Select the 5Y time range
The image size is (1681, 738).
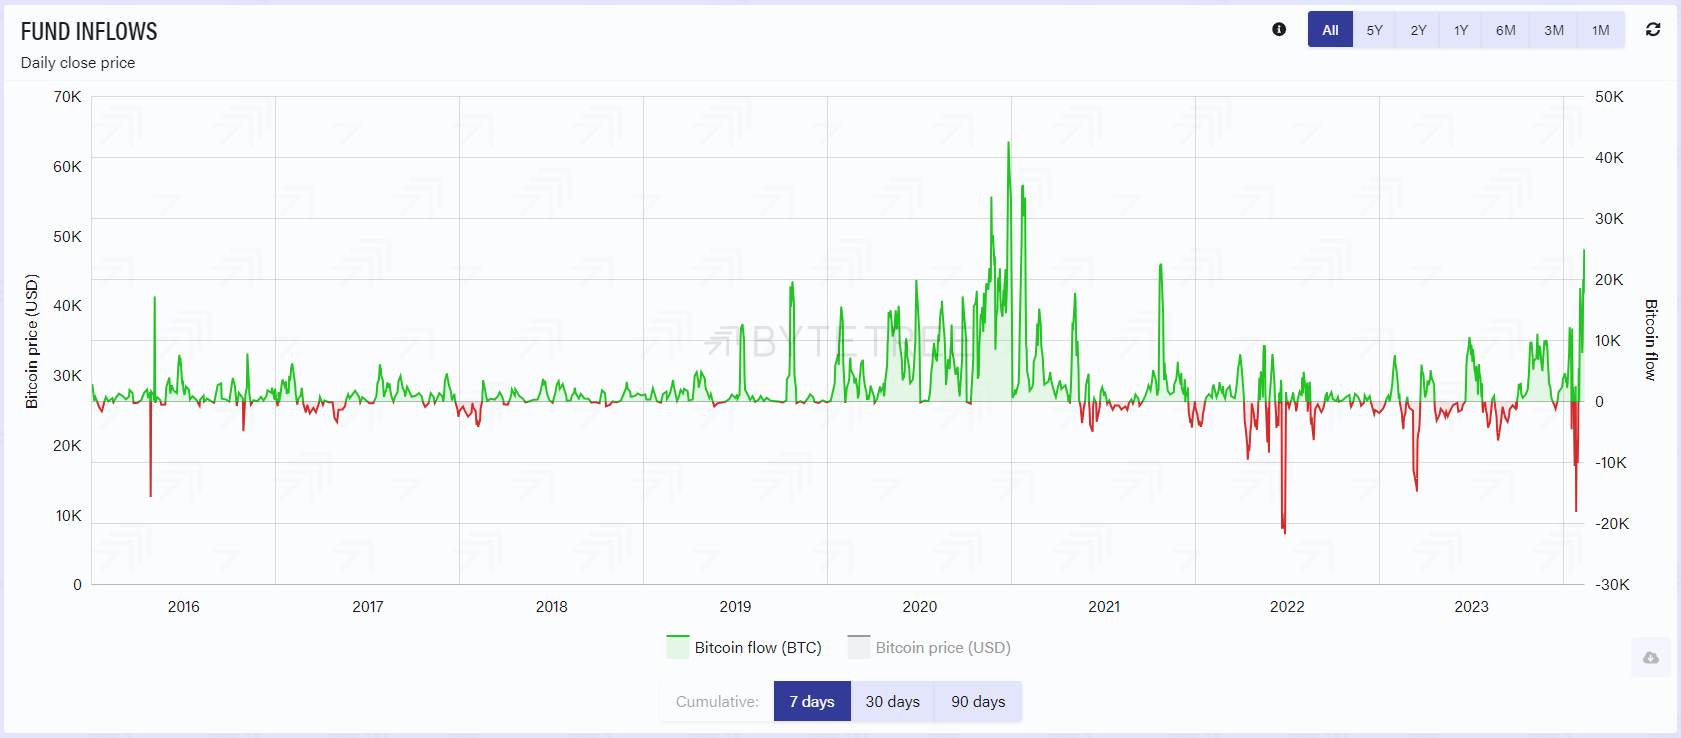(x=1375, y=30)
